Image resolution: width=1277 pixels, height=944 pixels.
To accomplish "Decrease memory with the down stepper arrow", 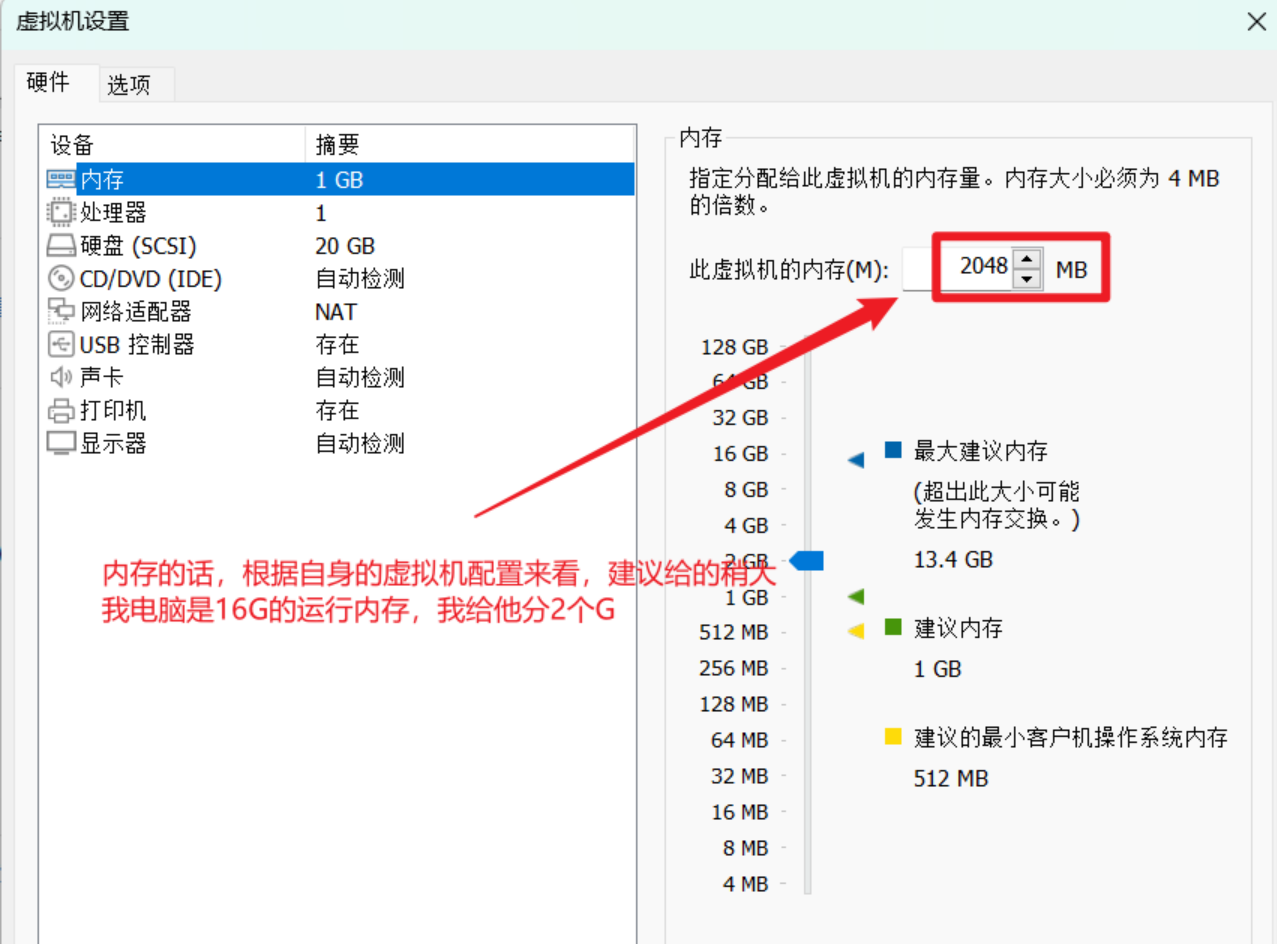I will [x=1027, y=278].
